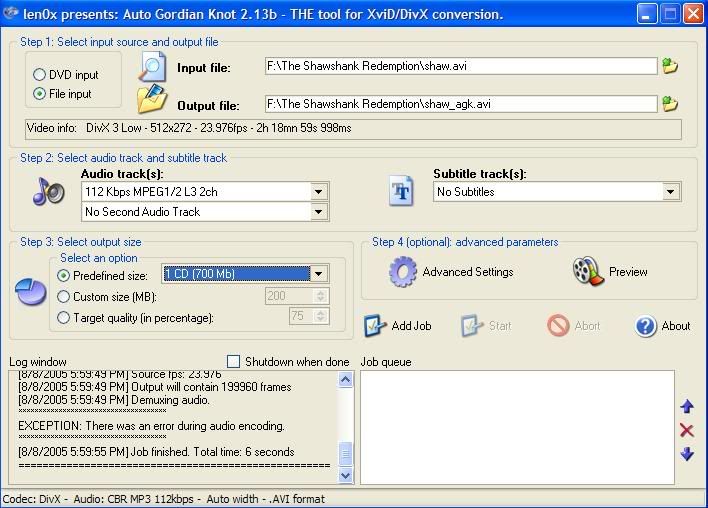Image resolution: width=708 pixels, height=508 pixels.
Task: Click the input file magnifier icon
Action: 152,67
